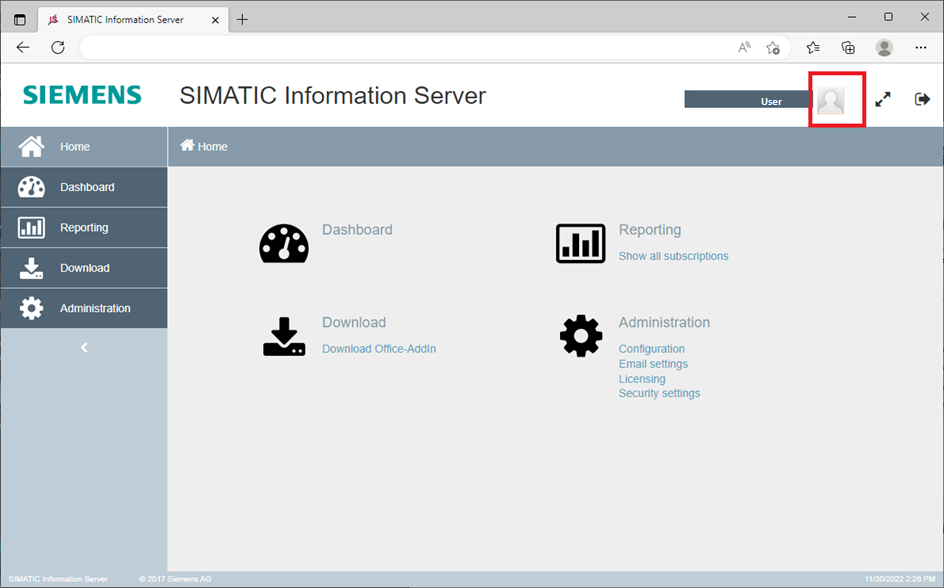Open the Email settings link

click(x=653, y=364)
